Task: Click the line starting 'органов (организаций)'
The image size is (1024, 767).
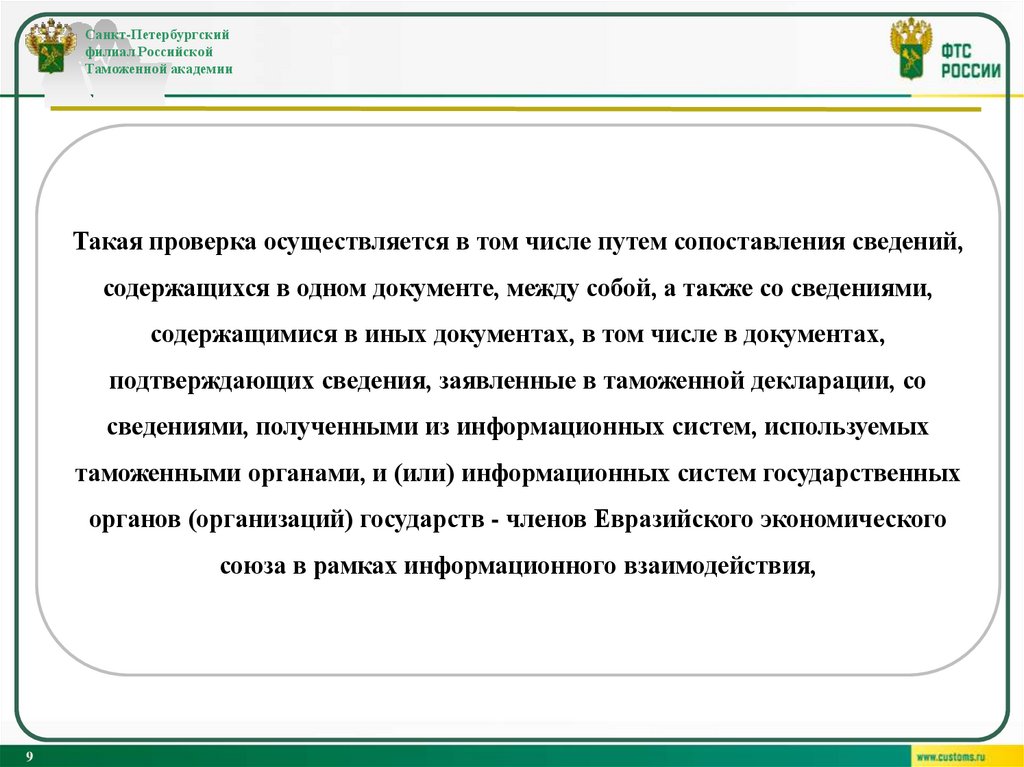Action: [x=518, y=520]
